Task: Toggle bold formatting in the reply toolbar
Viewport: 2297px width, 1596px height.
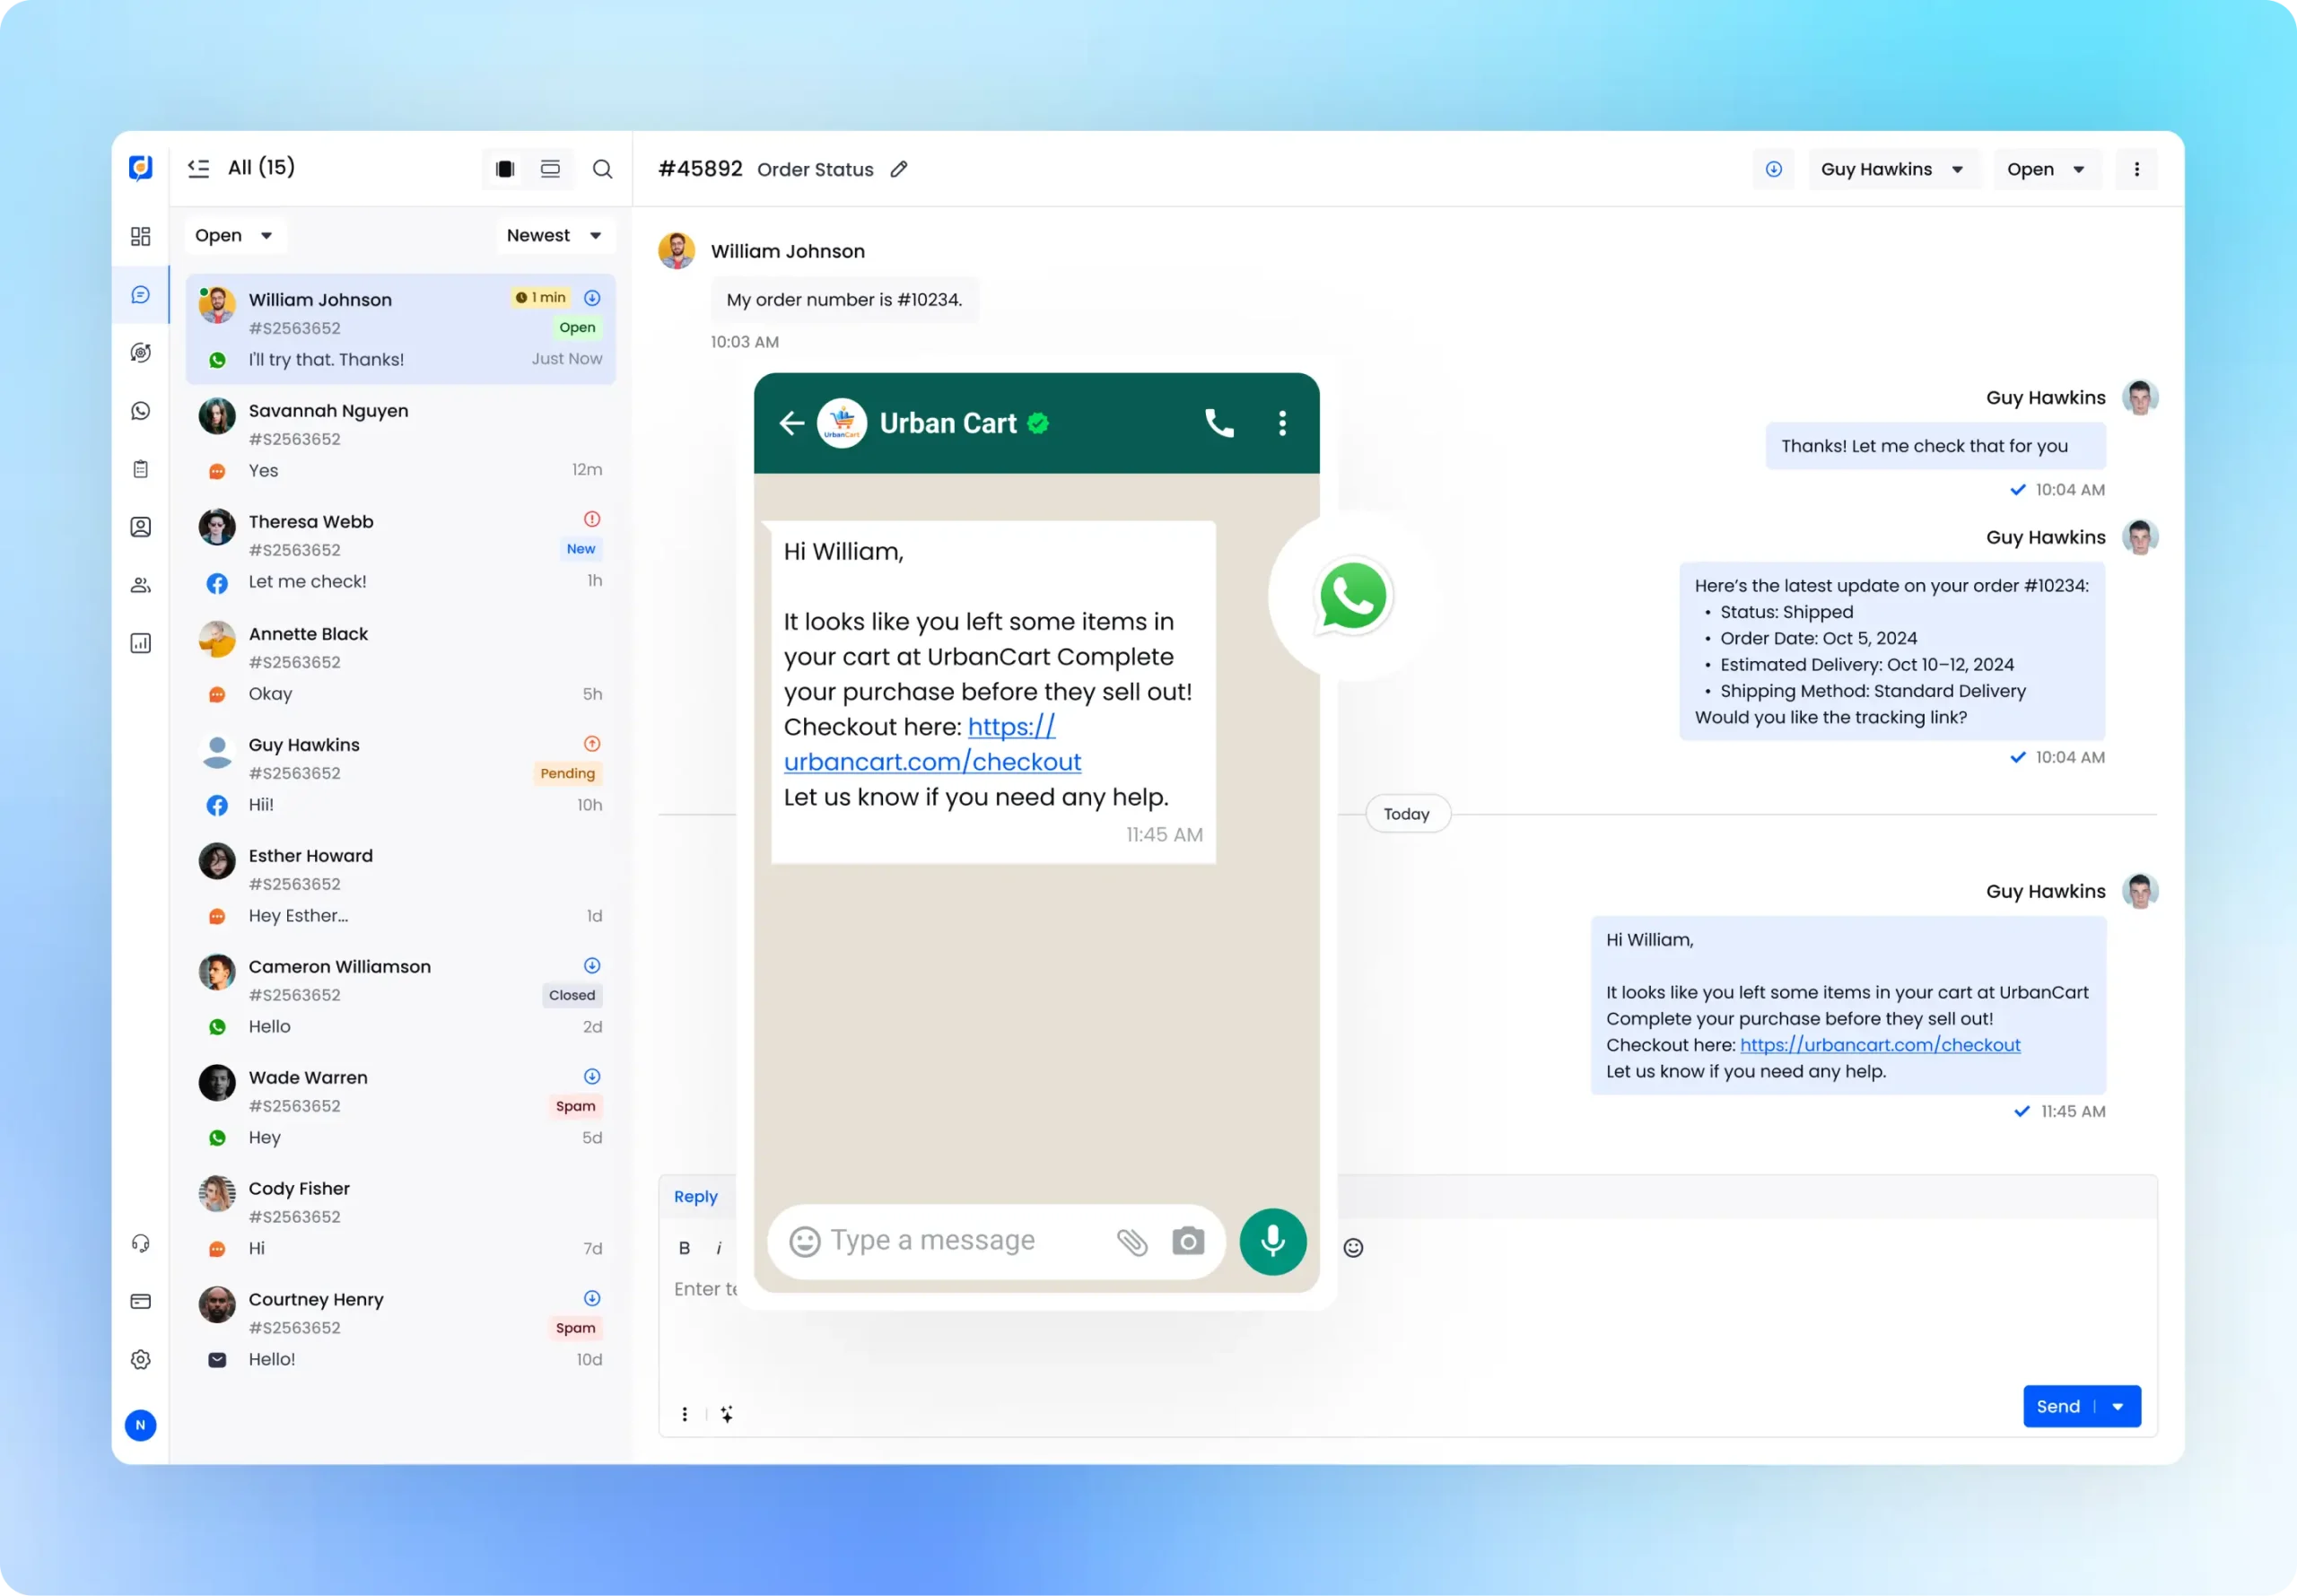Action: click(x=684, y=1247)
